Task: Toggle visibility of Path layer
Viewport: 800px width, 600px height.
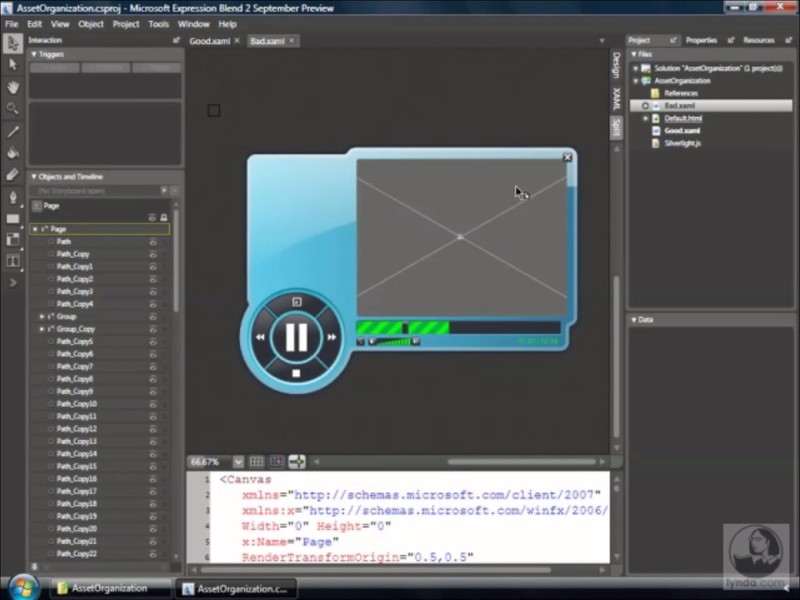Action: 153,242
